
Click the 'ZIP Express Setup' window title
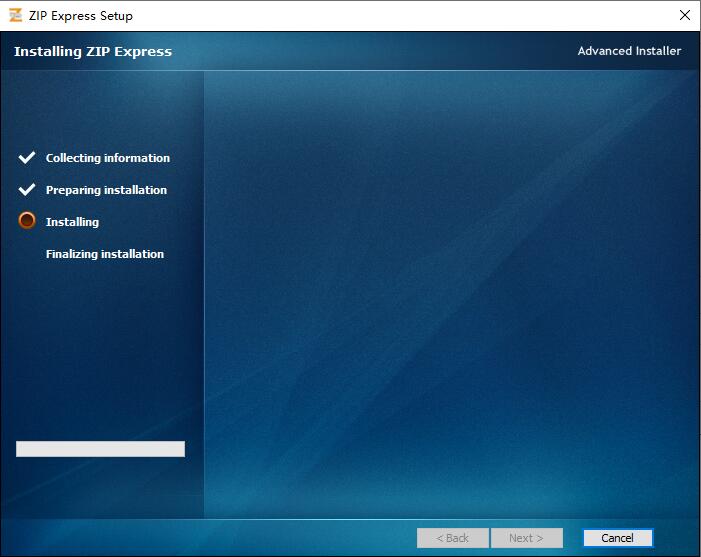pos(81,16)
